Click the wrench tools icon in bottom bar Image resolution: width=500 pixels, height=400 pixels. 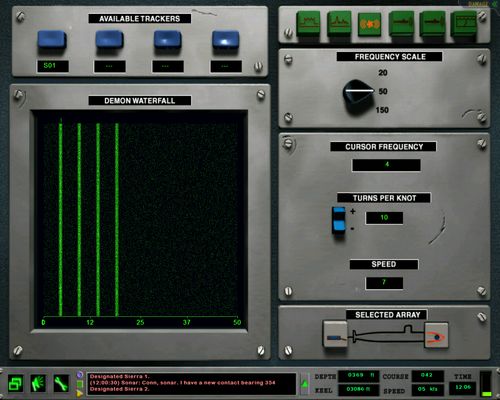coord(61,383)
